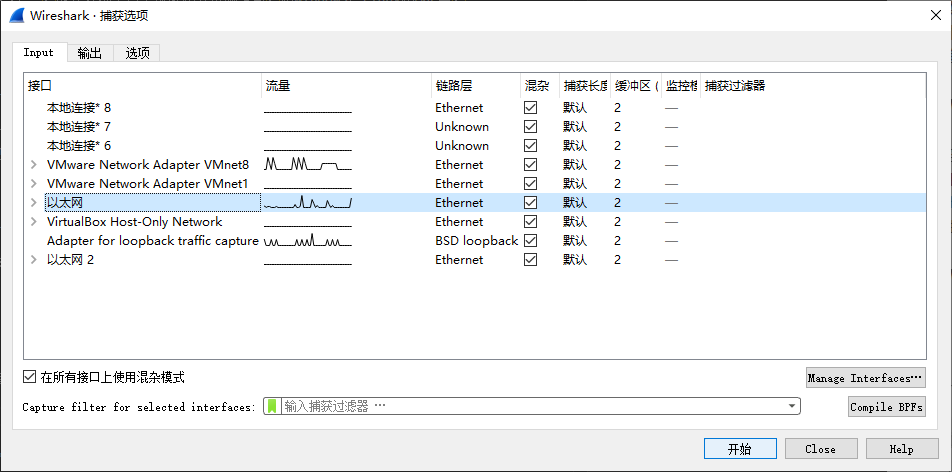The width and height of the screenshot is (952, 472).
Task: Select the 本地连接* 6 interface
Action: point(79,146)
